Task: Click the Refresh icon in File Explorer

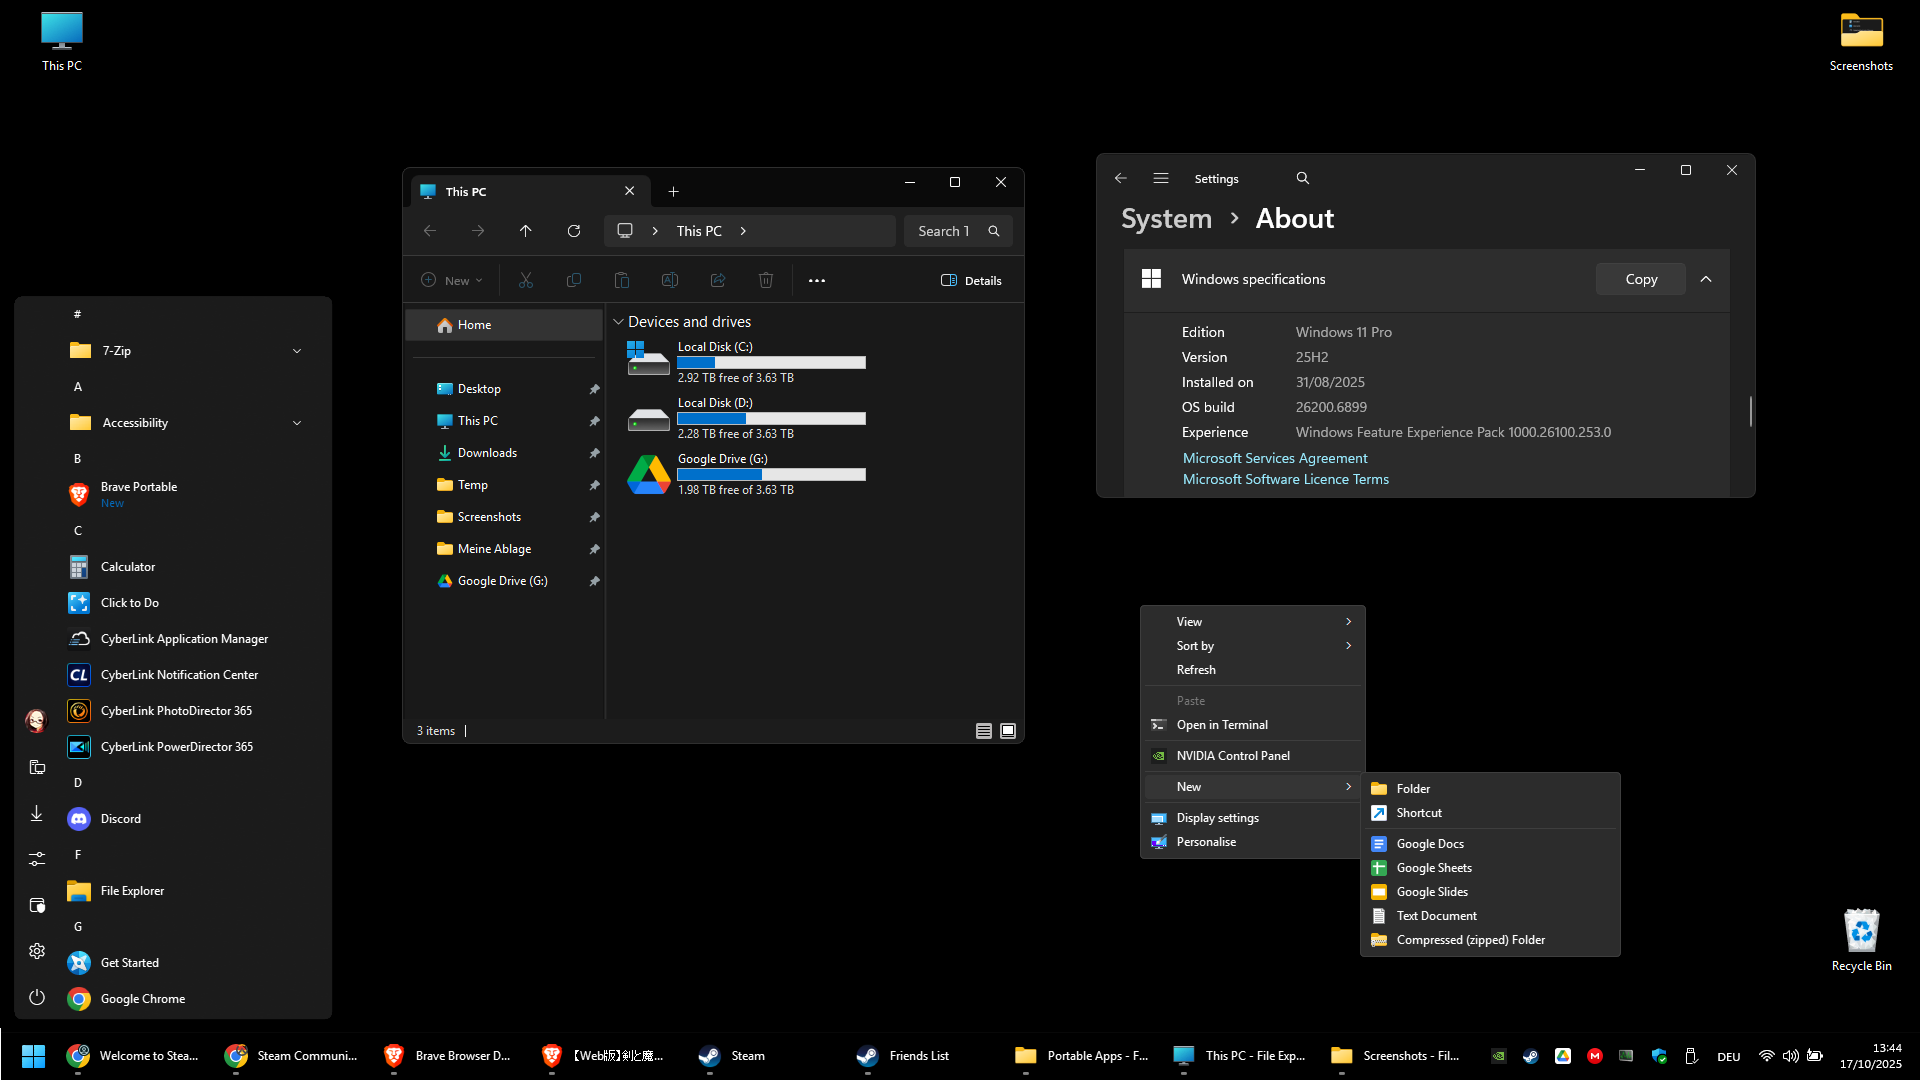Action: [x=574, y=231]
